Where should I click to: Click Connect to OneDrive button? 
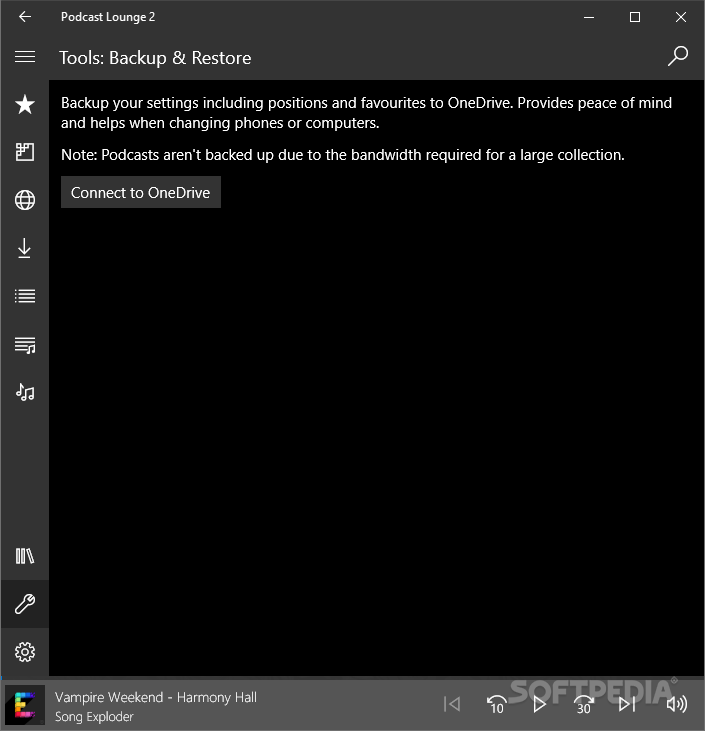(x=141, y=192)
